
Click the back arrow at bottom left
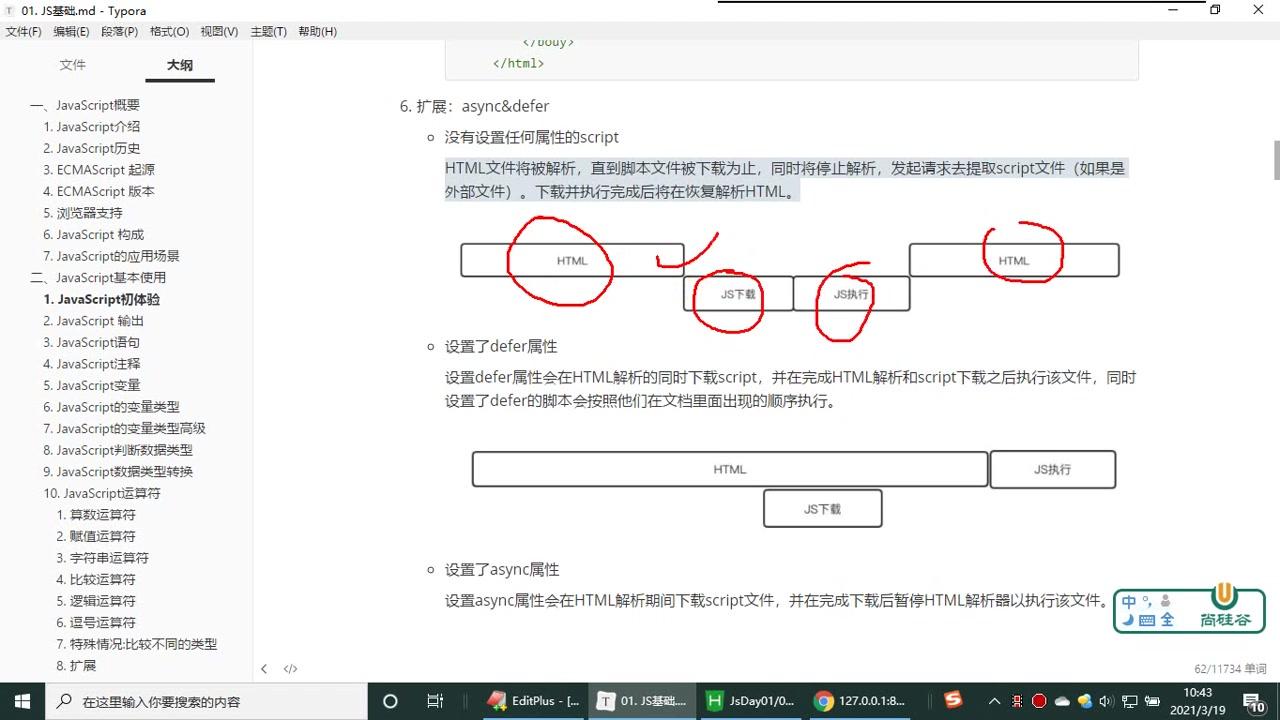pos(264,668)
